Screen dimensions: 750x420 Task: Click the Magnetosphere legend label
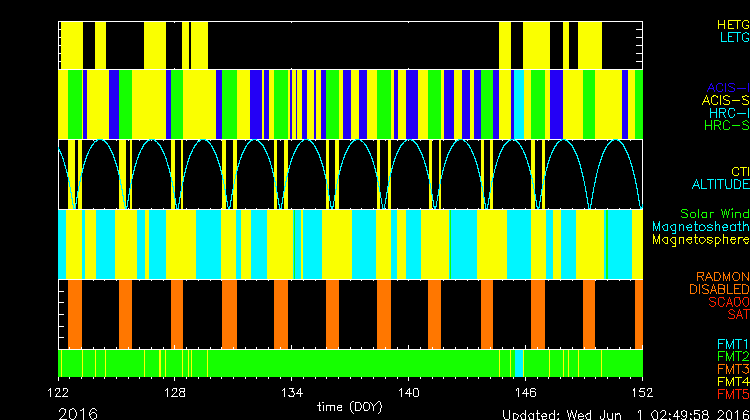(700, 240)
